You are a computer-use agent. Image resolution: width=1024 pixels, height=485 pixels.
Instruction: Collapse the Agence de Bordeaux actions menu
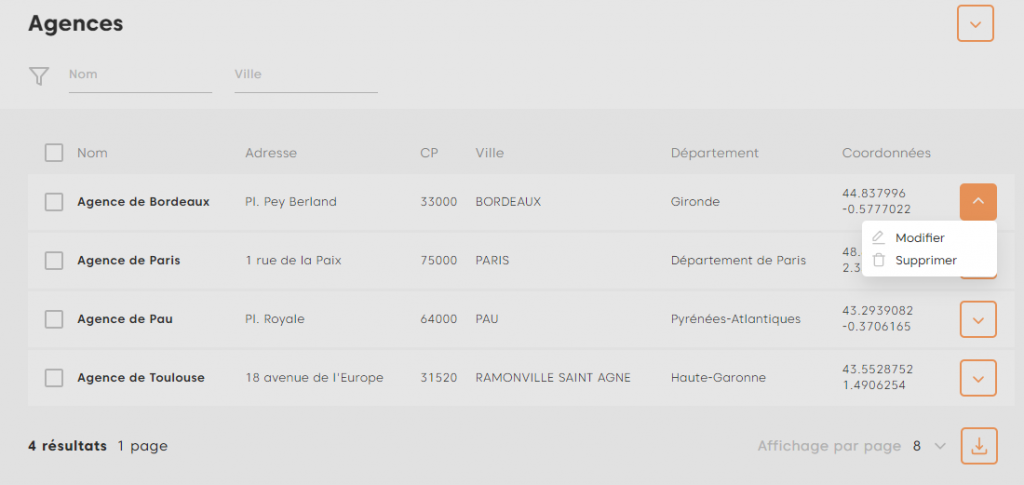click(x=978, y=202)
